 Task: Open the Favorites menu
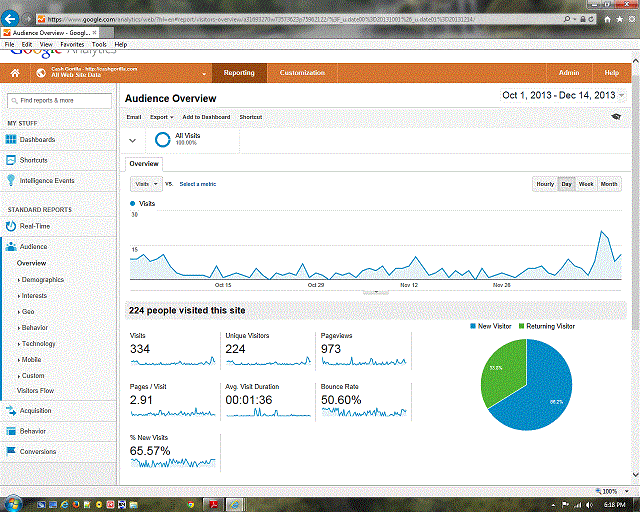[72, 44]
